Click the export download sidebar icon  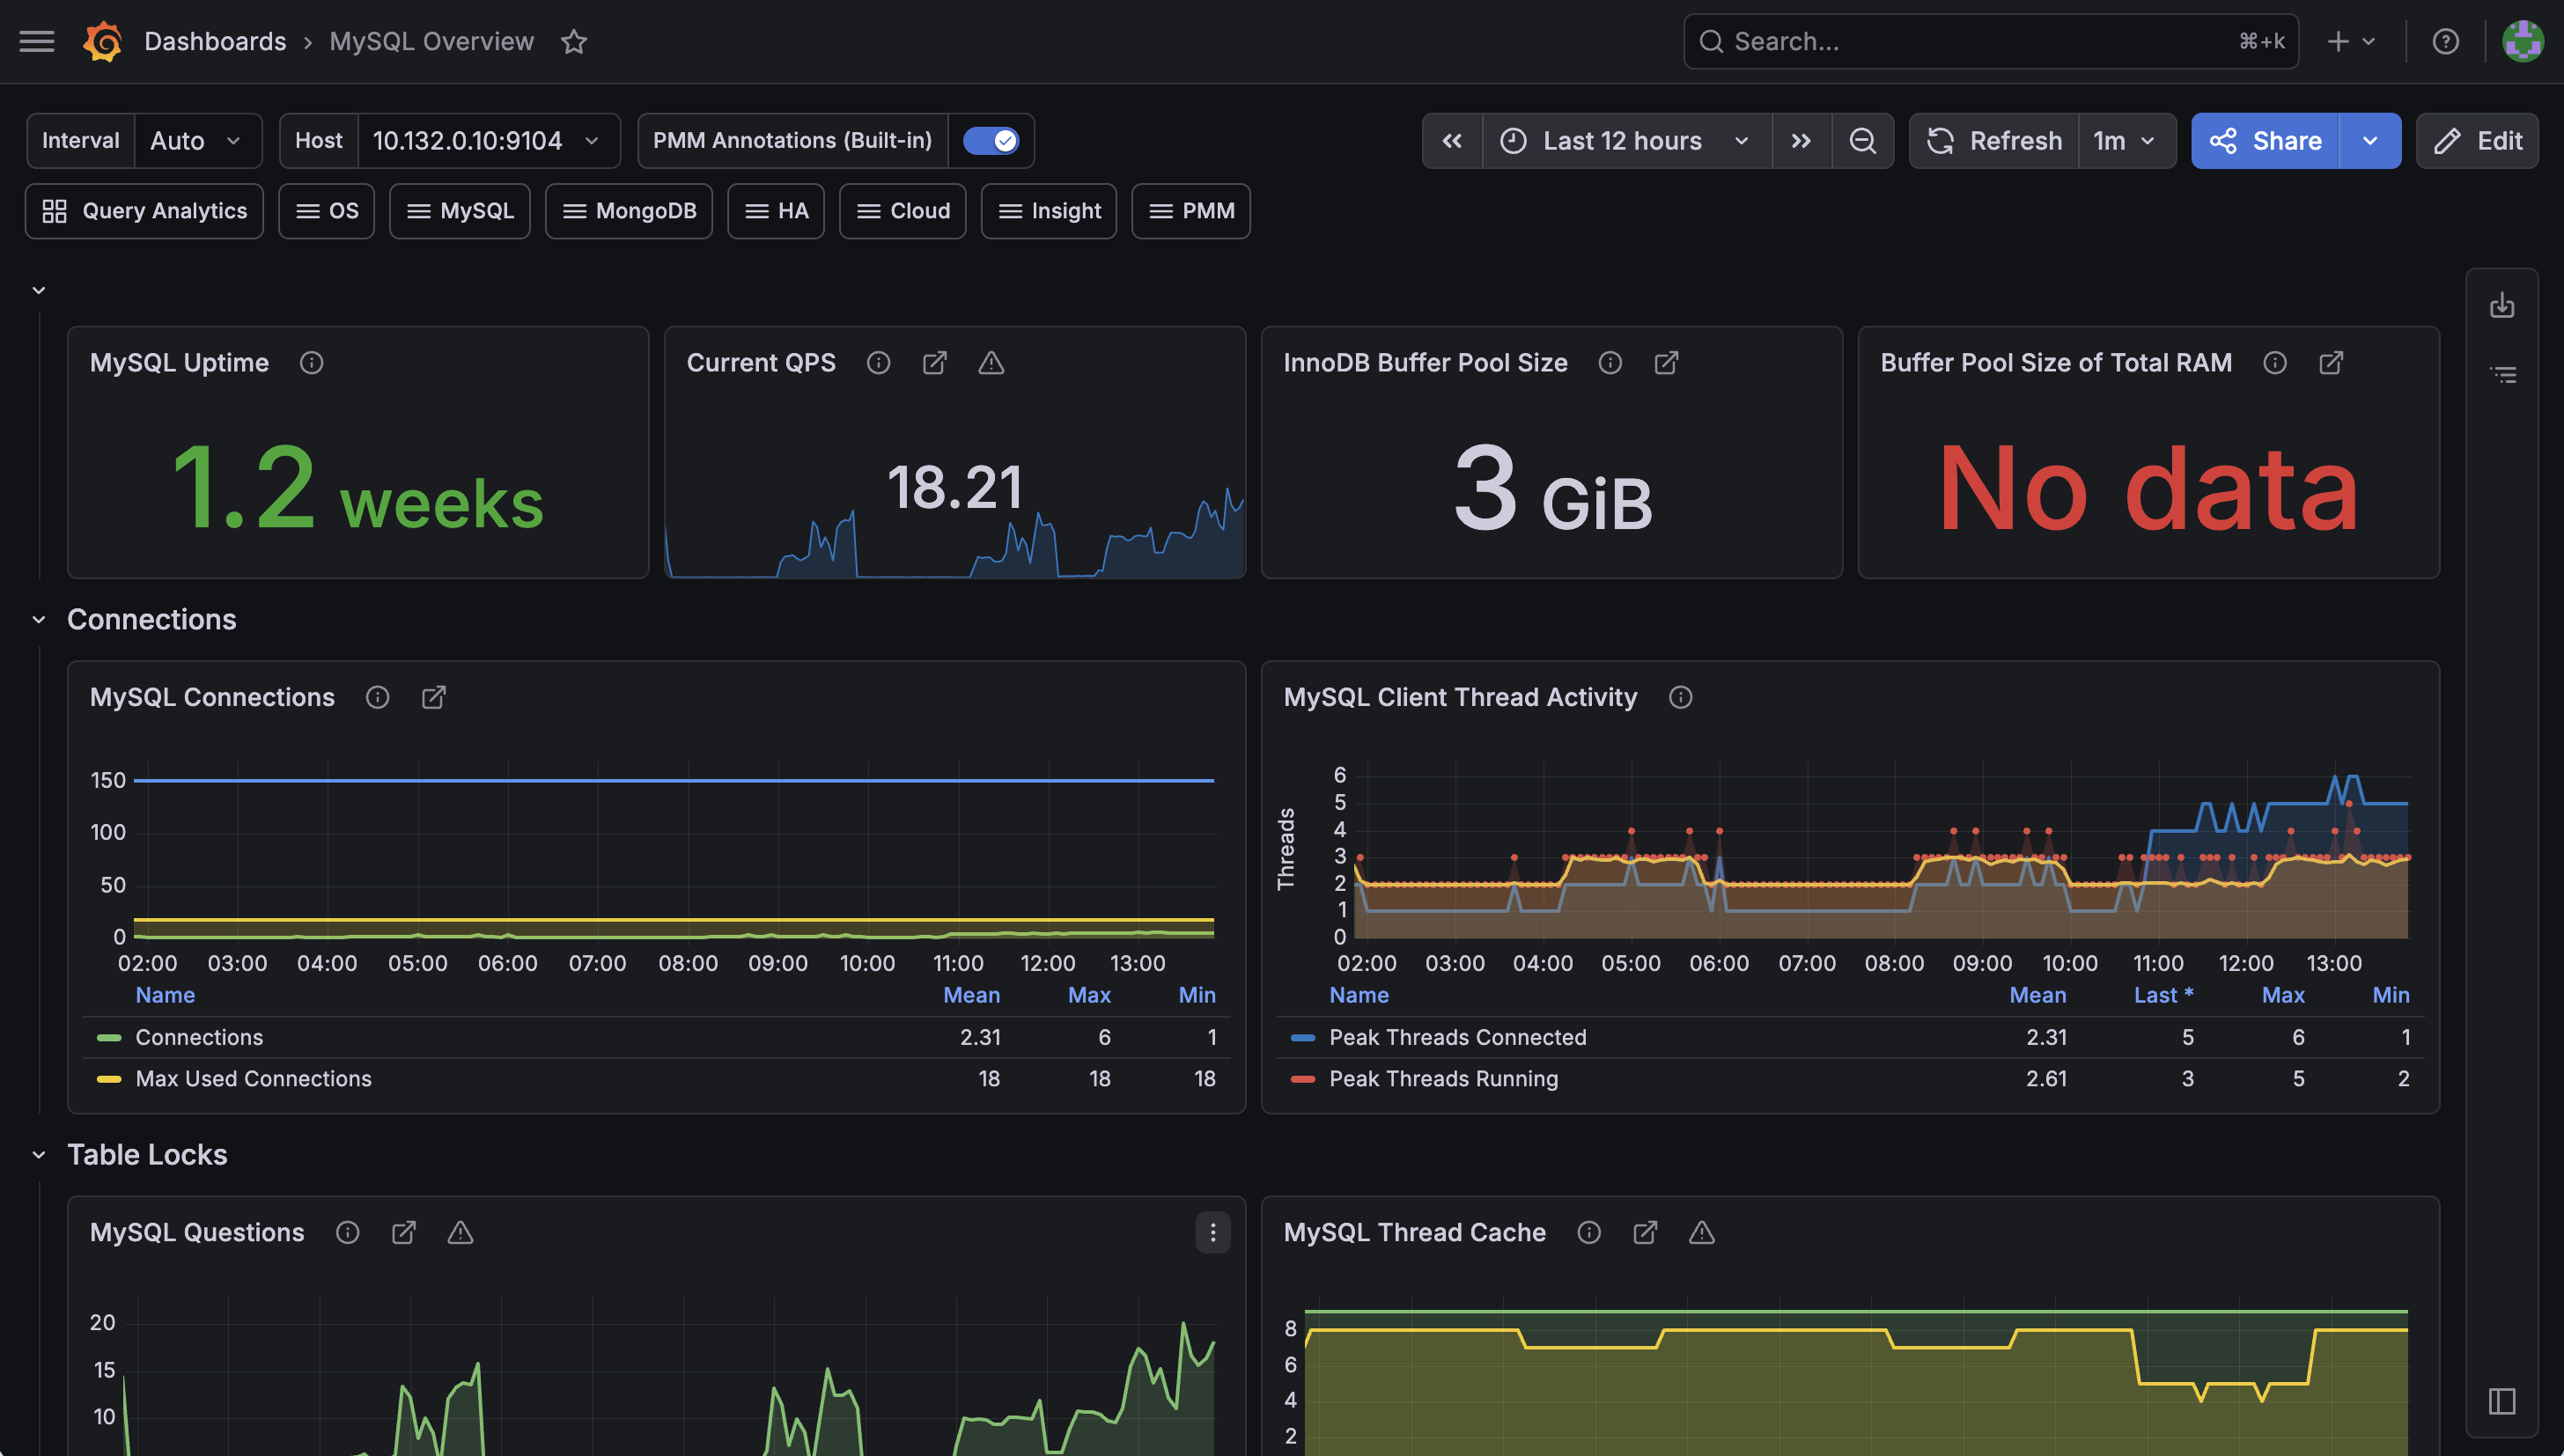[x=2502, y=305]
